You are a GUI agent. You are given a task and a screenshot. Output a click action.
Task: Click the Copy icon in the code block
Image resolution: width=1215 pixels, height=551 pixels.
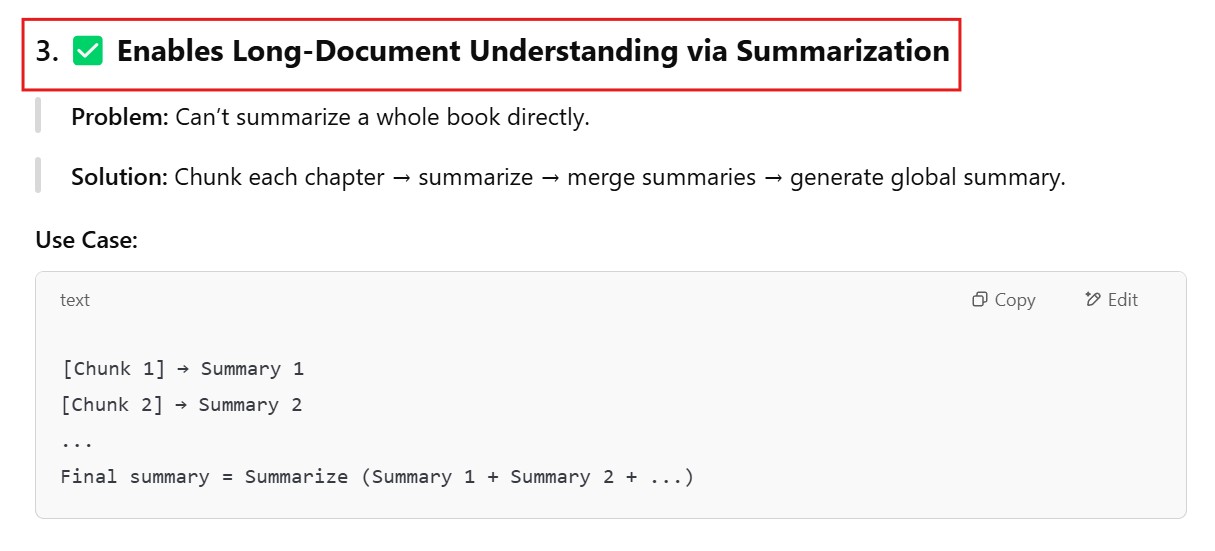tap(980, 300)
